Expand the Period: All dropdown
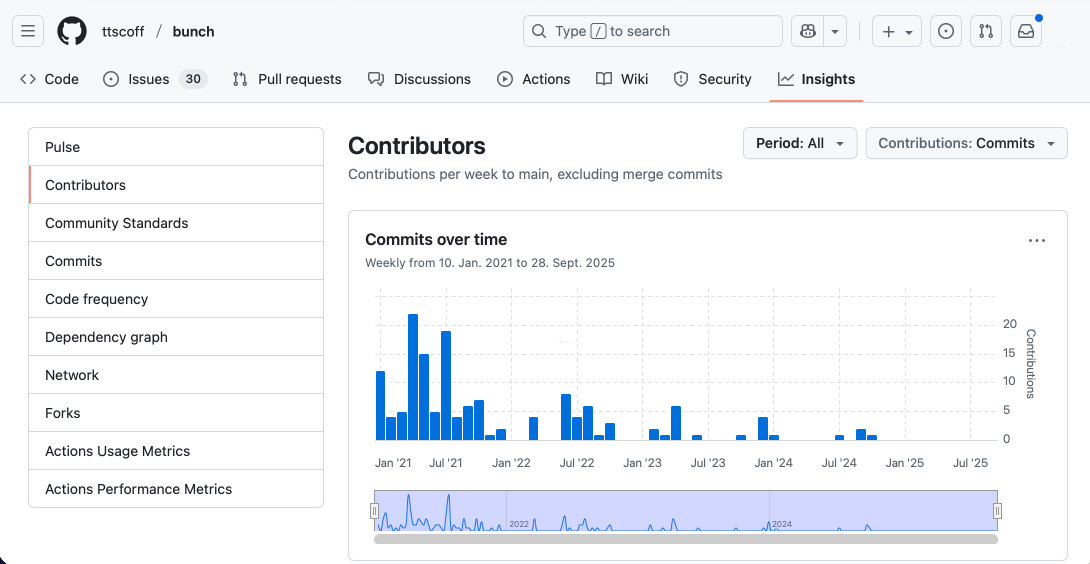The image size is (1090, 564). tap(800, 143)
